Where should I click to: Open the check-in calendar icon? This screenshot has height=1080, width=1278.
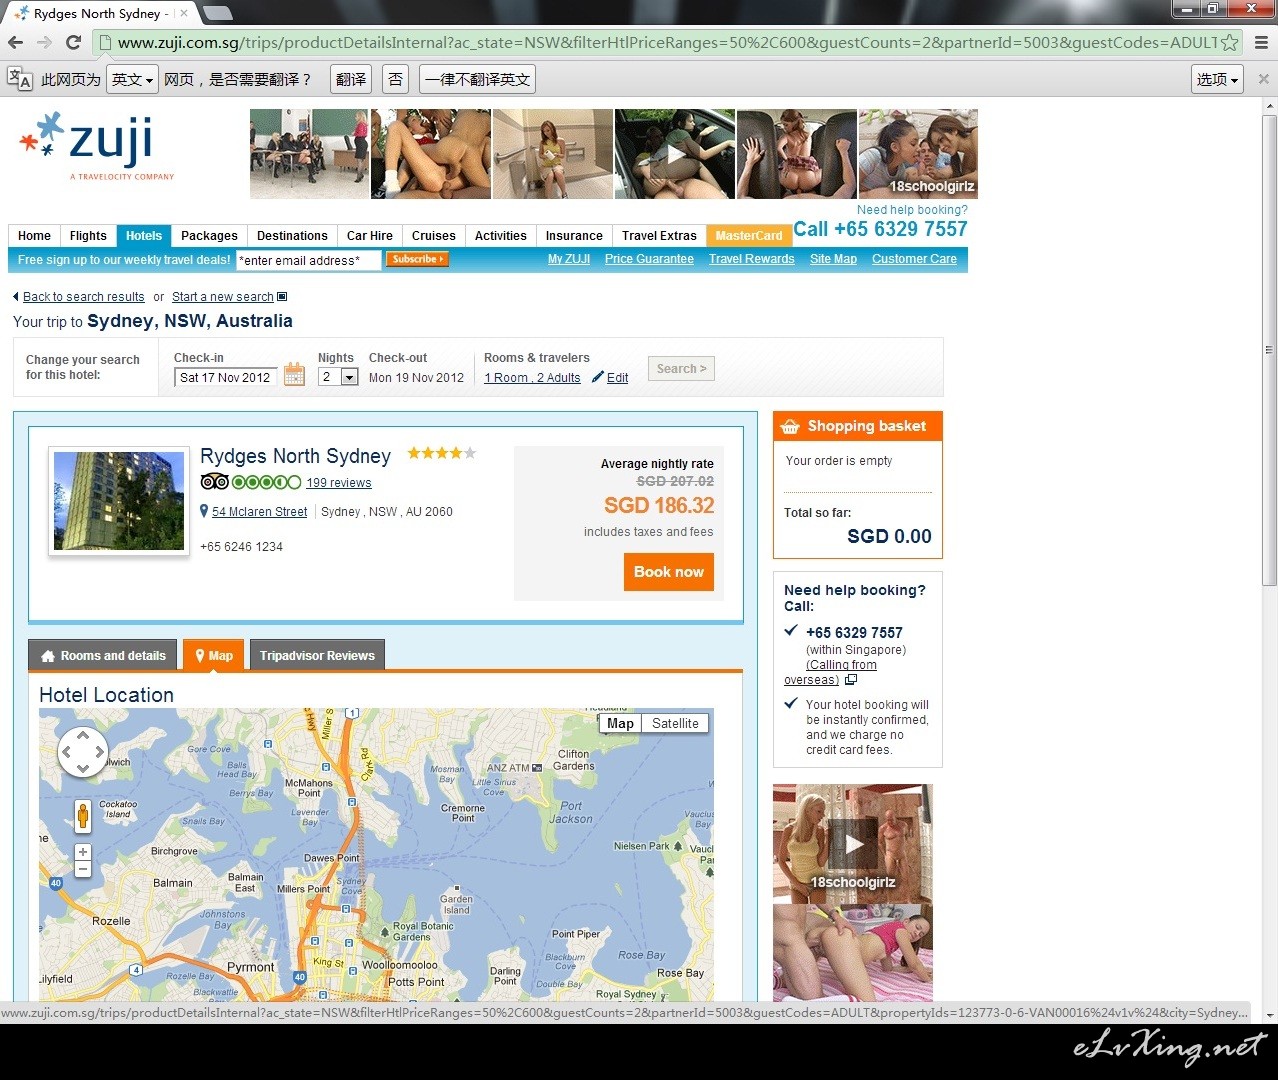294,374
